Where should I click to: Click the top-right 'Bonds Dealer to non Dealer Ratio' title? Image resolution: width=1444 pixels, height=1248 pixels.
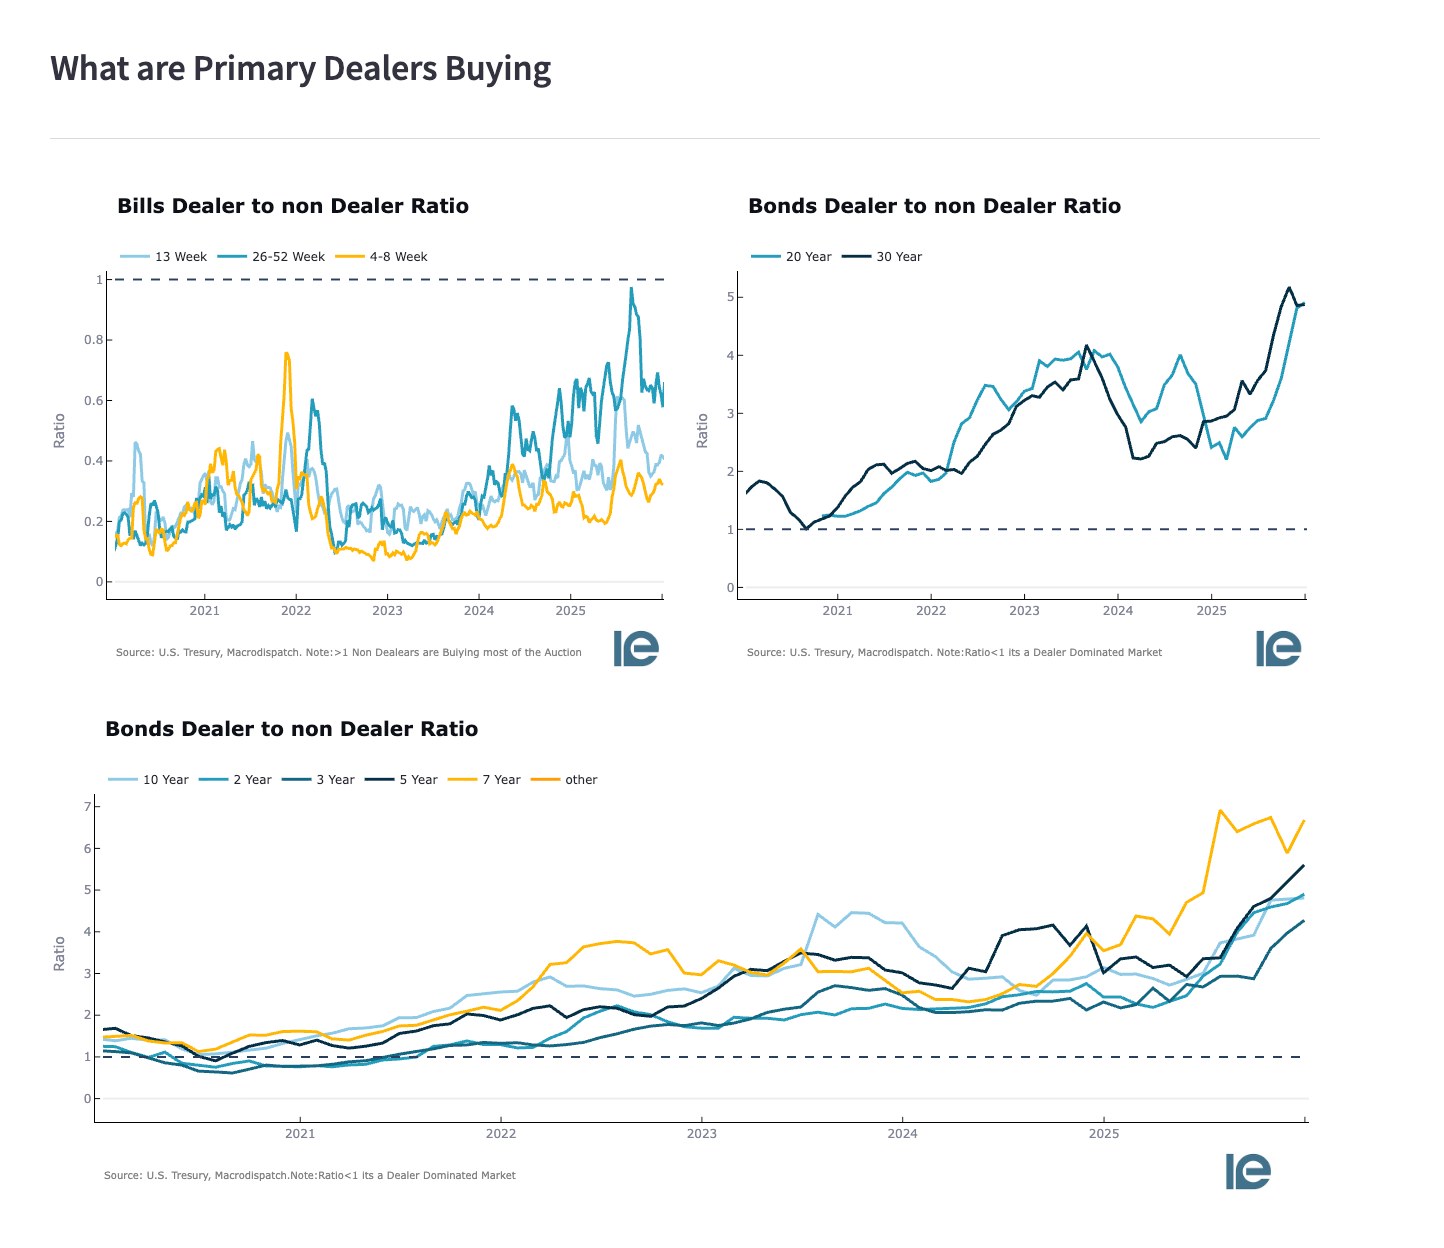pyautogui.click(x=934, y=206)
